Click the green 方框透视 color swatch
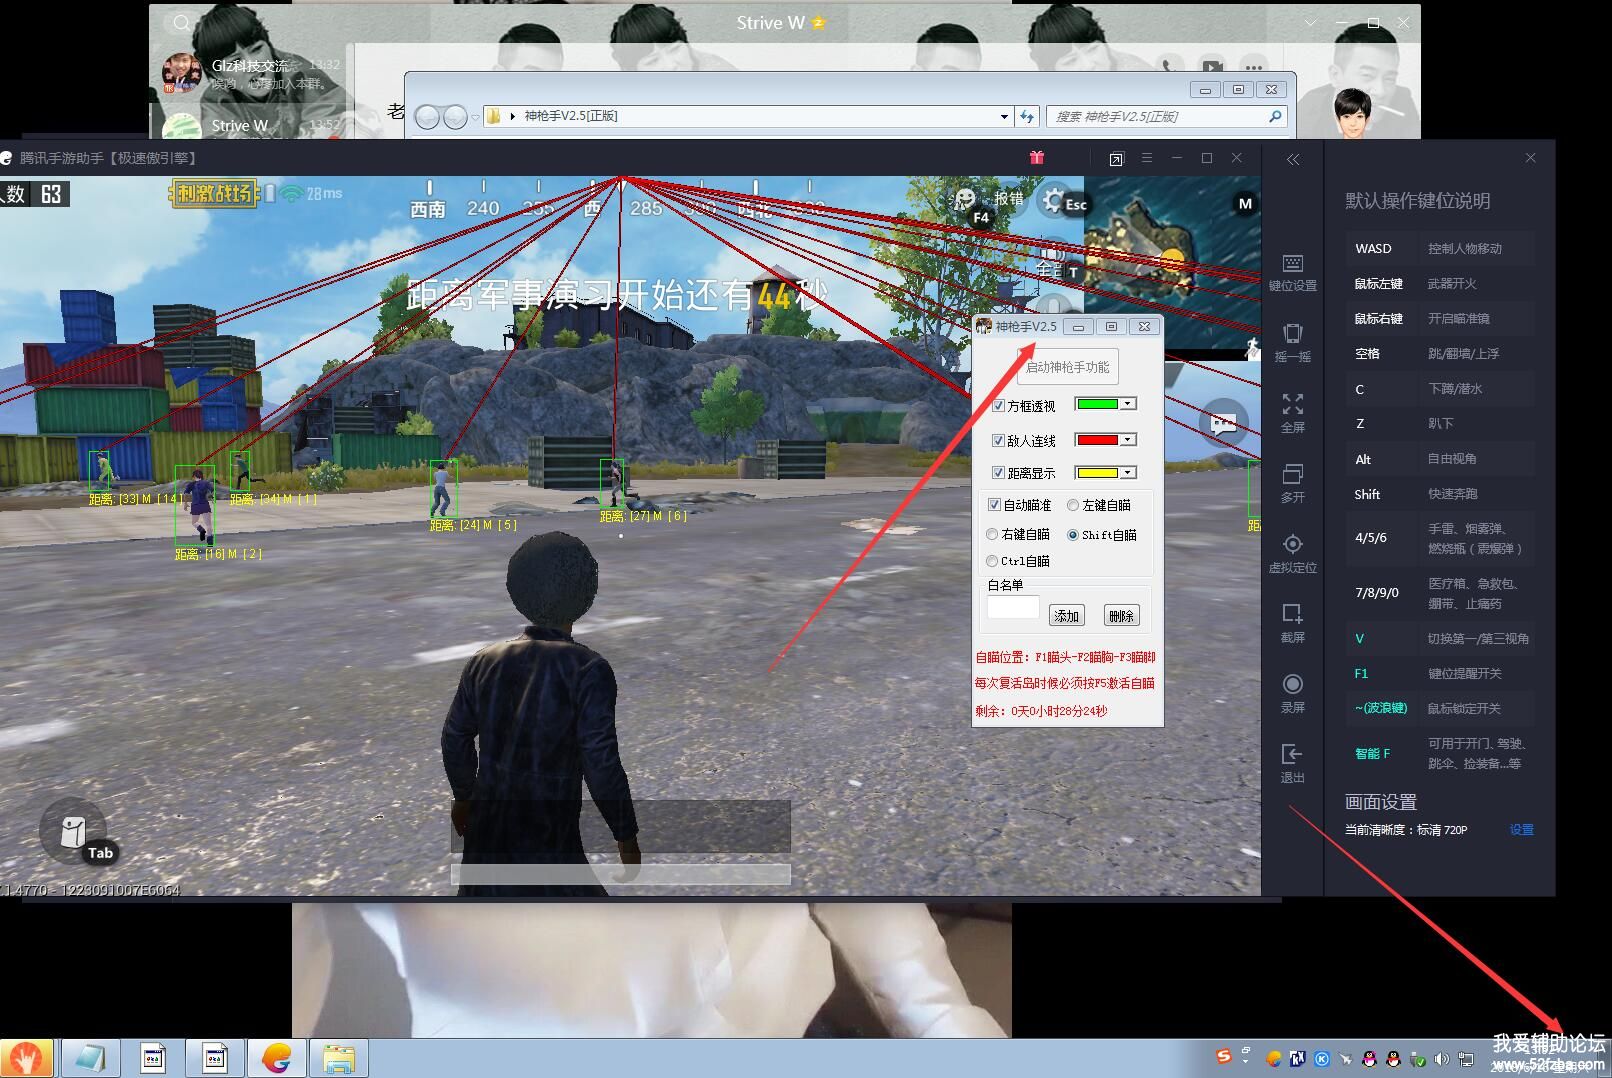This screenshot has height=1078, width=1612. pos(1097,404)
